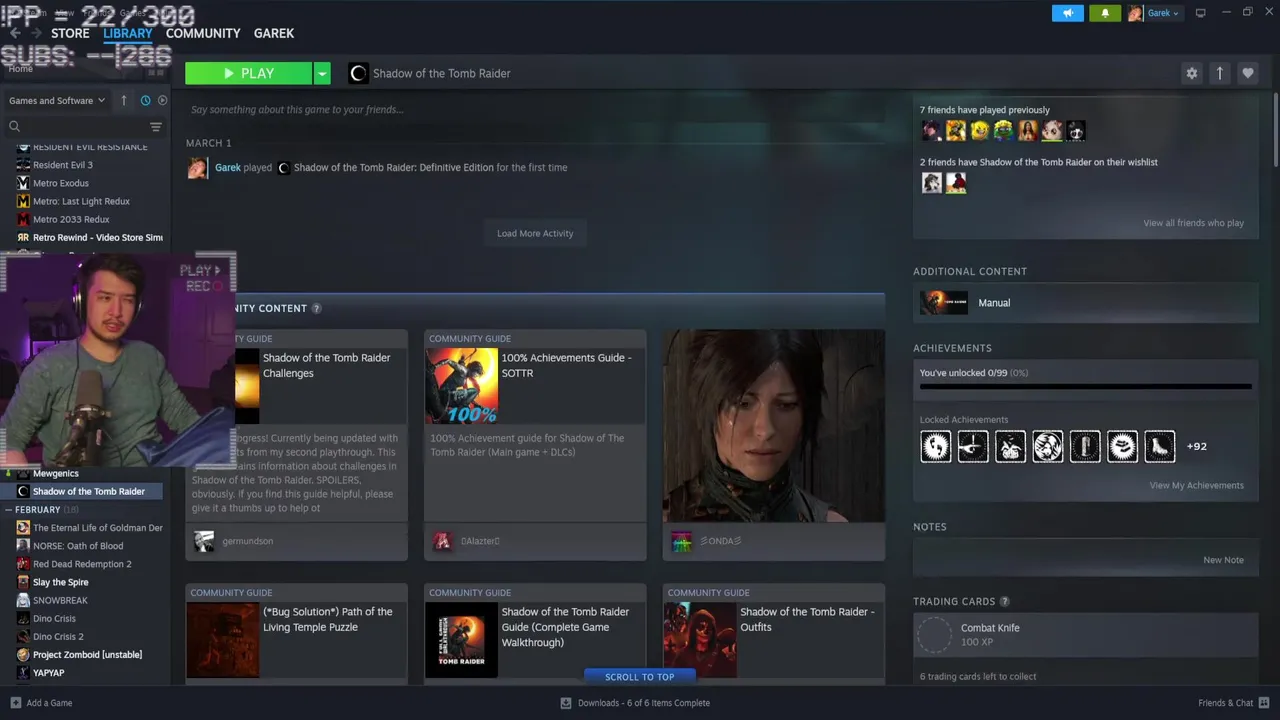This screenshot has height=720, width=1280.
Task: Click Load More Activity button
Action: [x=535, y=233]
